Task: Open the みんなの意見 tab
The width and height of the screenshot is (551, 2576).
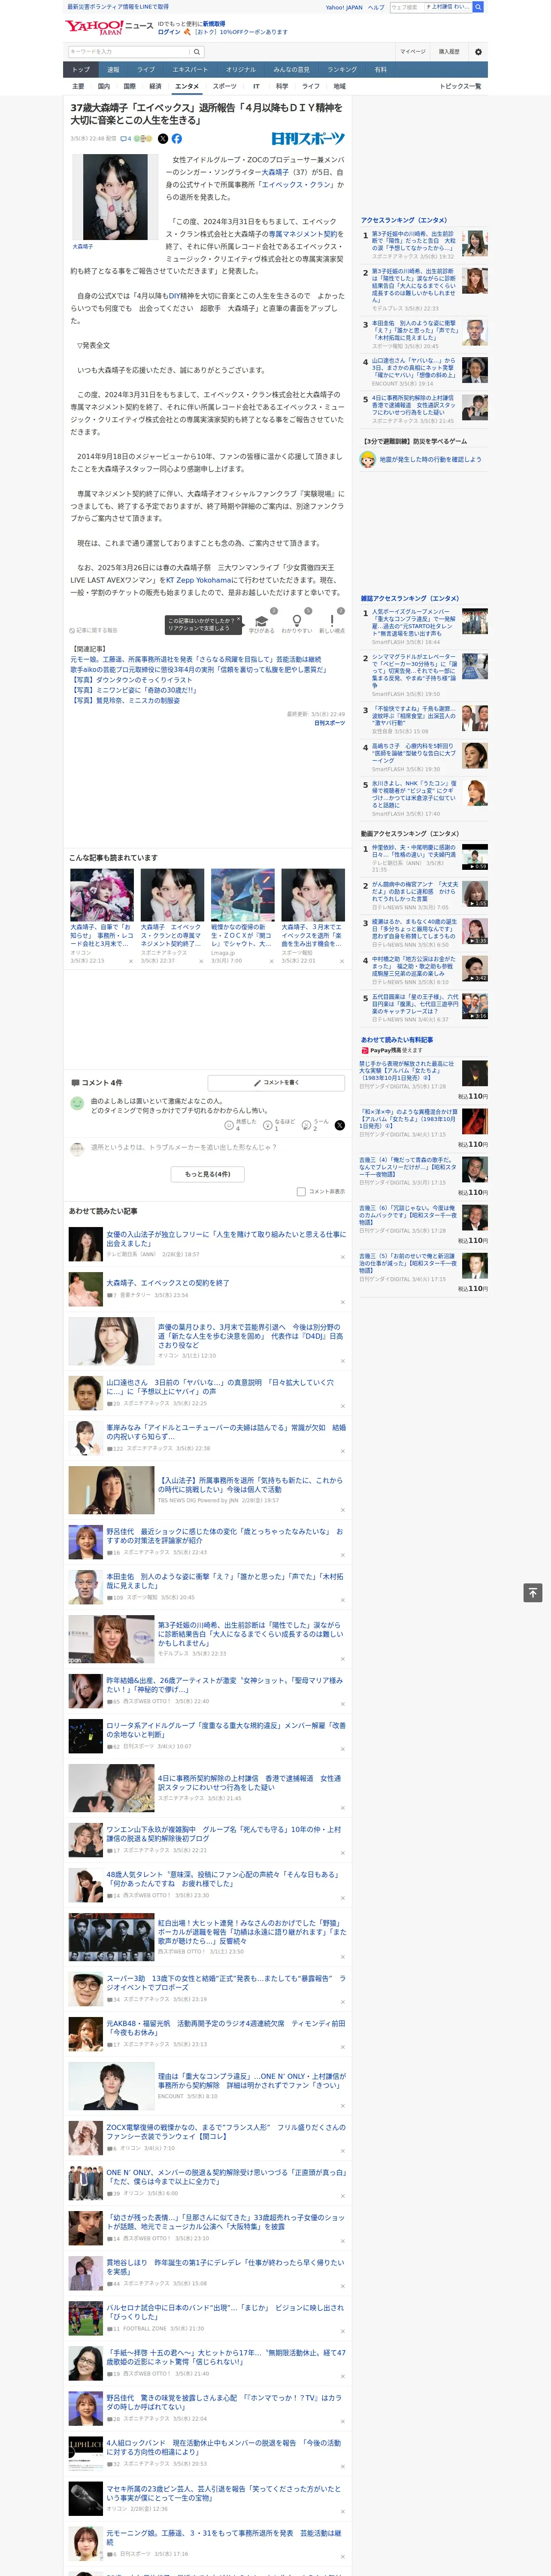Action: [292, 70]
